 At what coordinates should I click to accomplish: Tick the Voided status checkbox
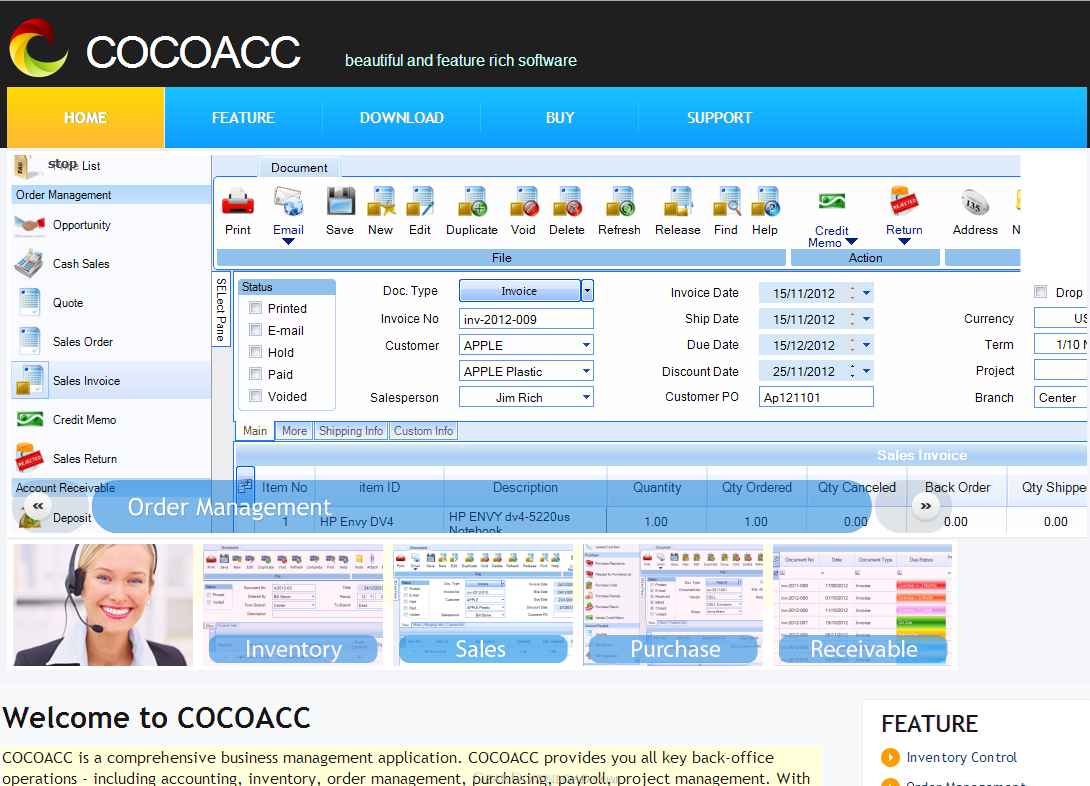coord(256,396)
